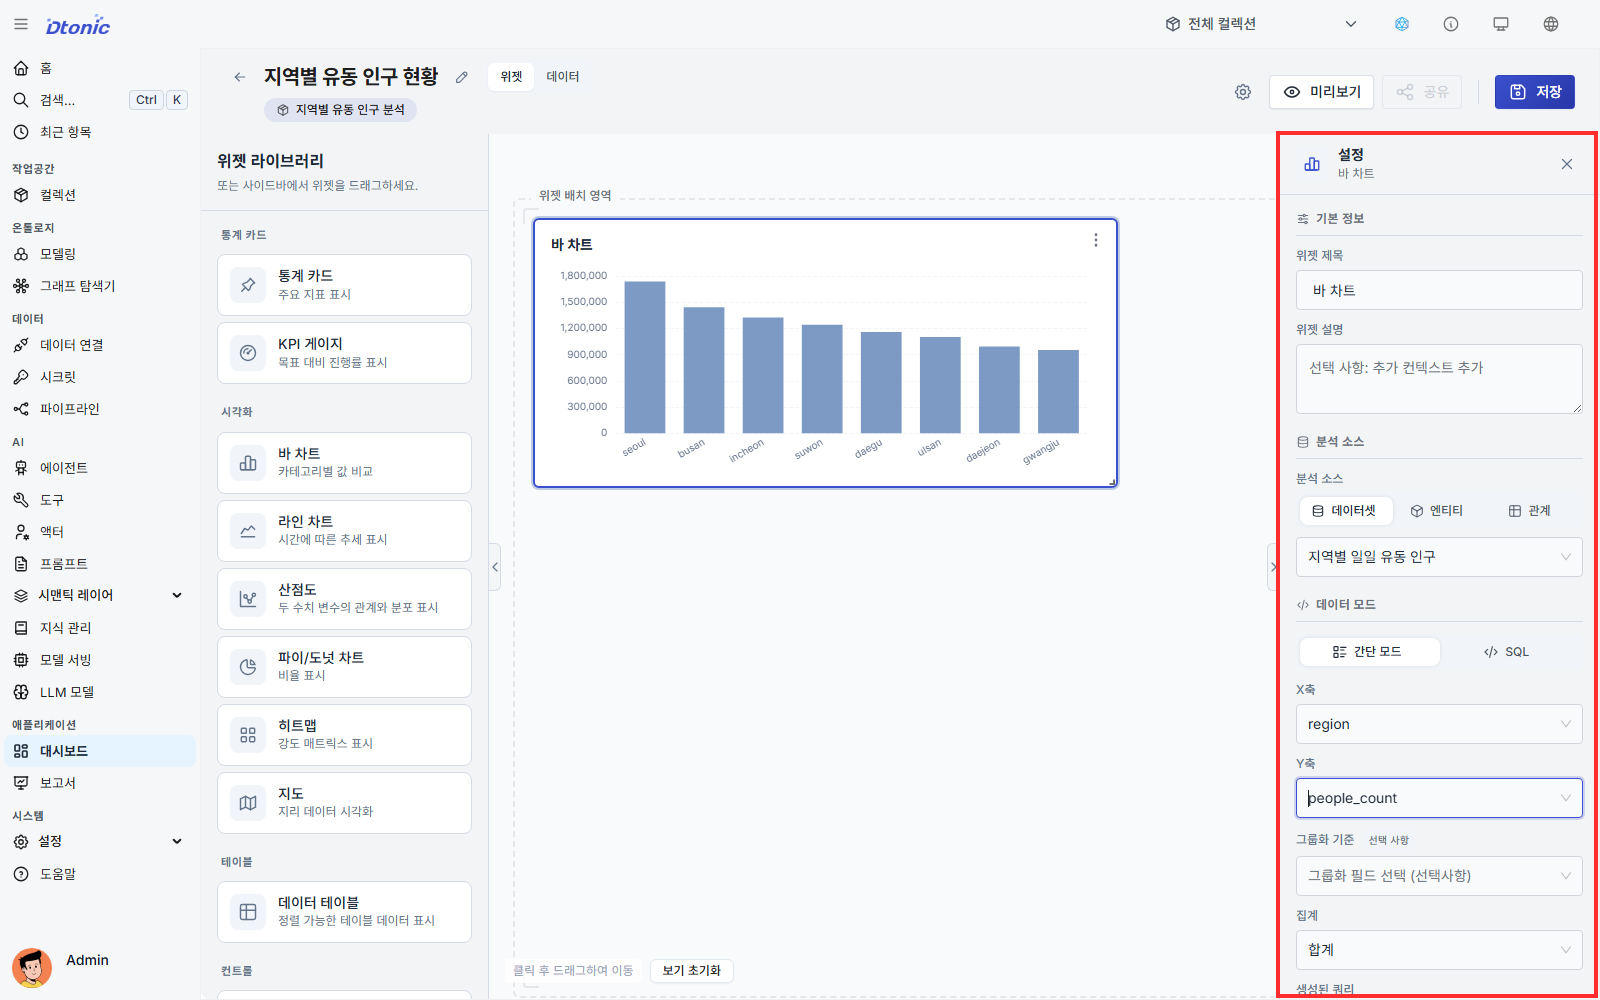Add 히트맵 widget
The image size is (1600, 1000).
pos(344,735)
